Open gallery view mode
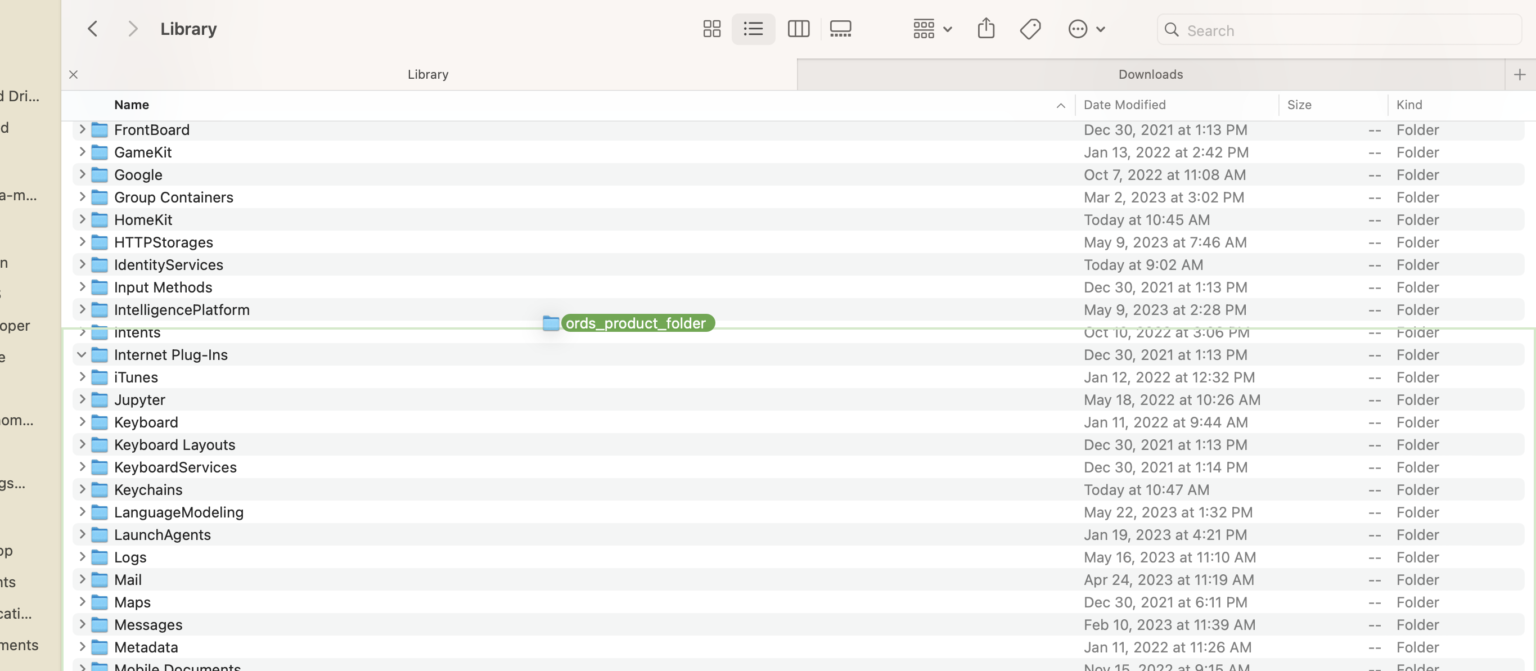 click(x=841, y=29)
